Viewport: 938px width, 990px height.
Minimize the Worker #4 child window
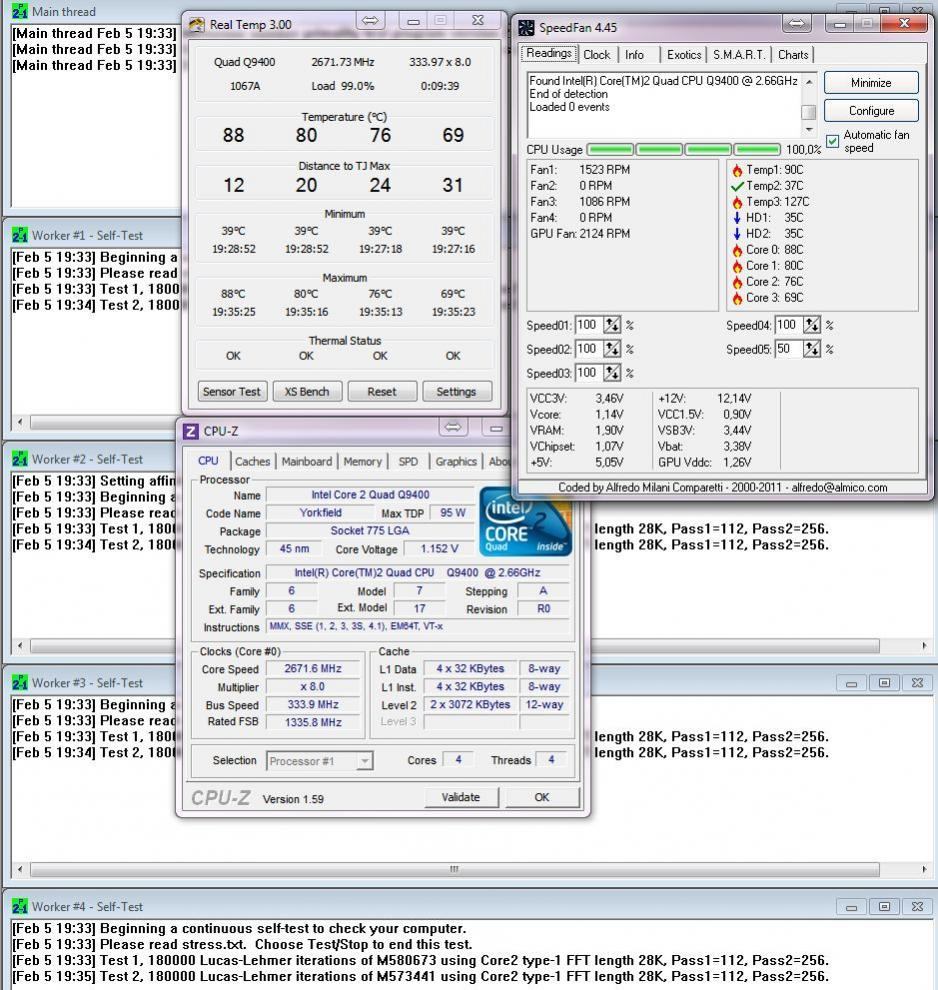click(852, 907)
